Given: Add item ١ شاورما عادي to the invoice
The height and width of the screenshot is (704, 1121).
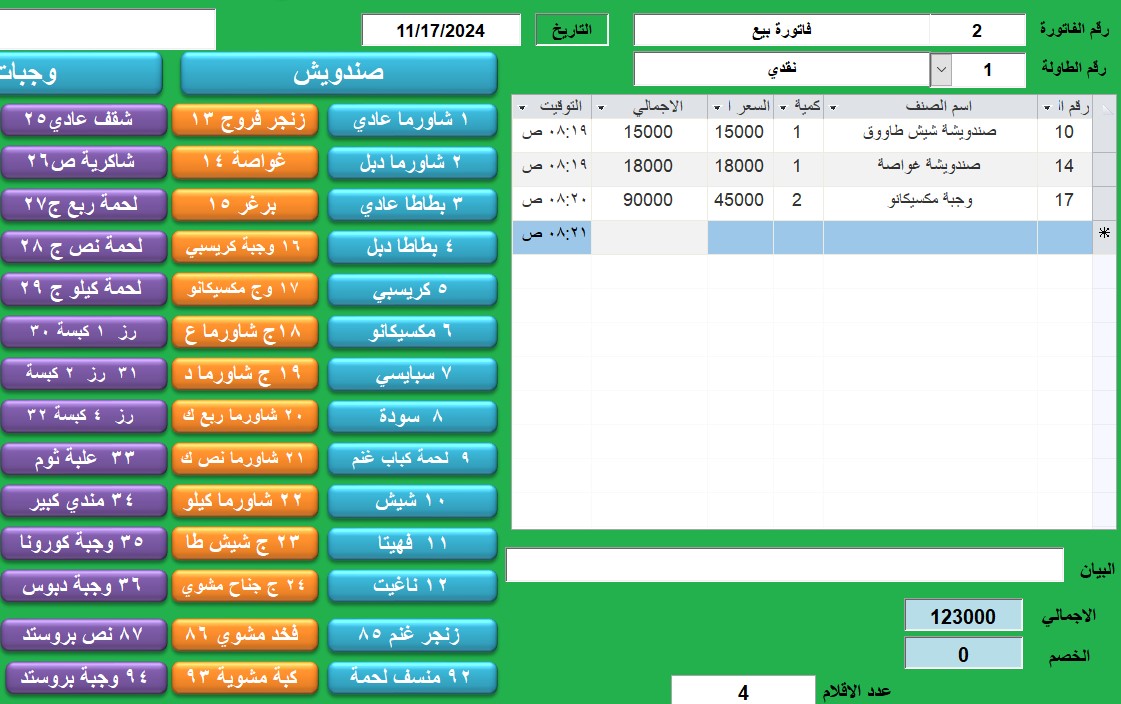Looking at the screenshot, I should coord(412,120).
